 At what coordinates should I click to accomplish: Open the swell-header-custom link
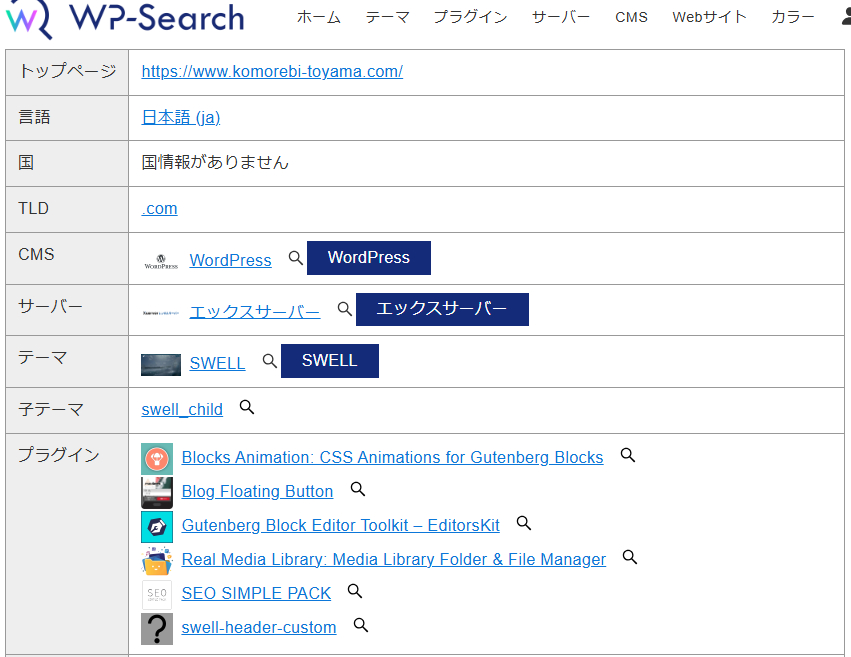coord(259,628)
